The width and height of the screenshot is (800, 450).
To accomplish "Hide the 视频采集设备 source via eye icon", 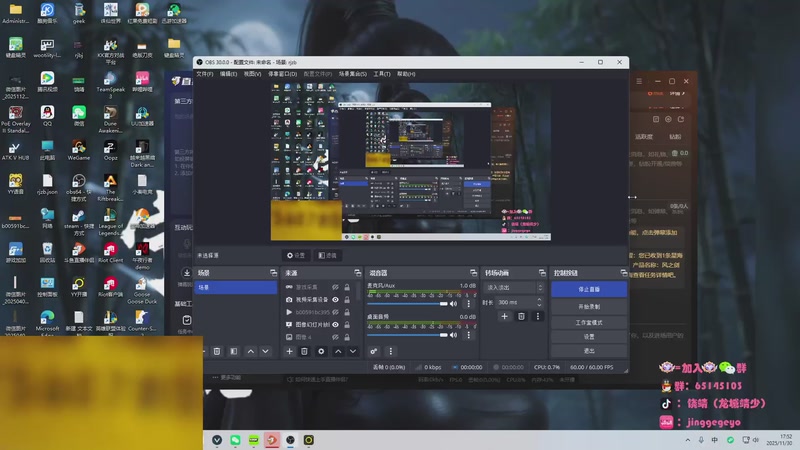I will [335, 299].
